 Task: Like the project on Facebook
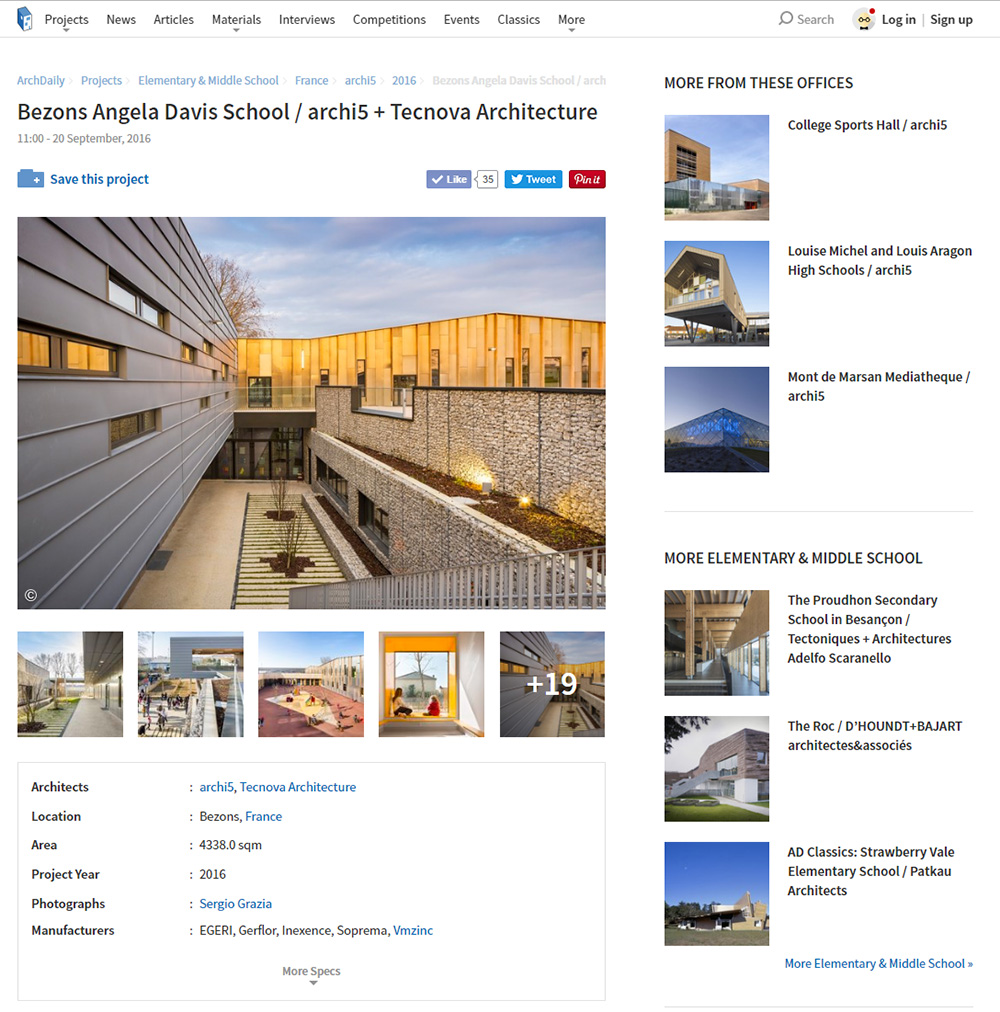coord(449,179)
